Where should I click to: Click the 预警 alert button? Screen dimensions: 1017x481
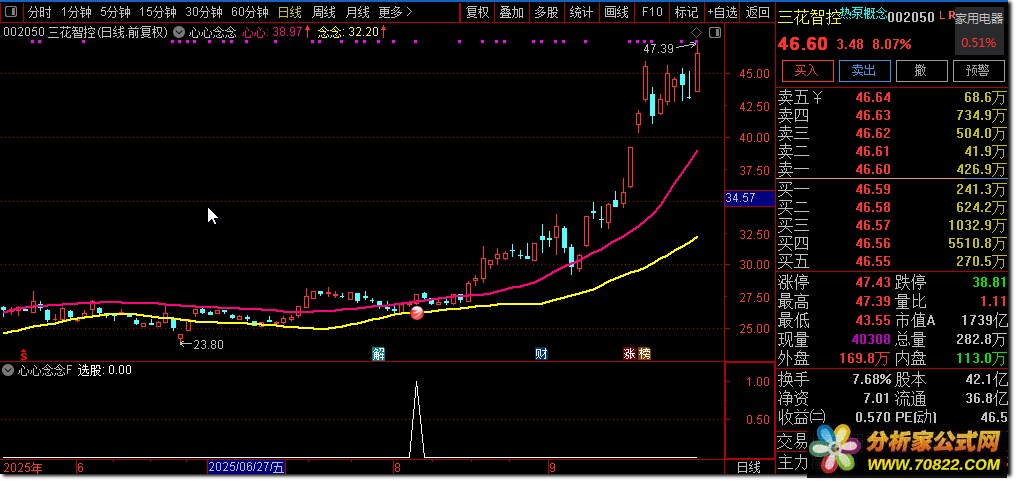point(977,71)
